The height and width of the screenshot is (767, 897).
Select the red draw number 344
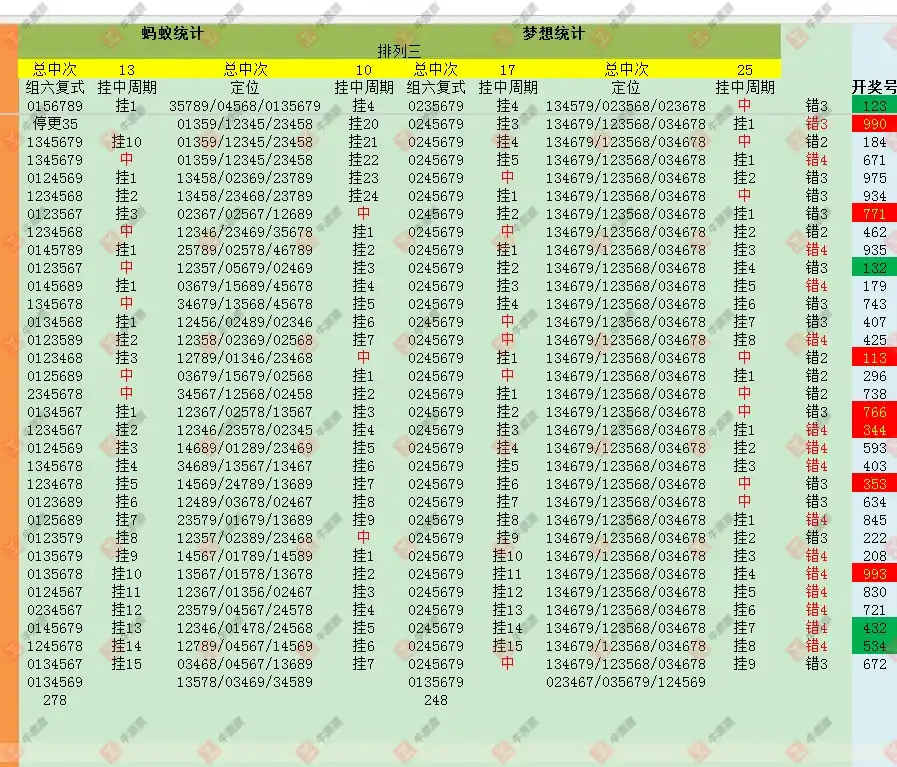point(874,430)
